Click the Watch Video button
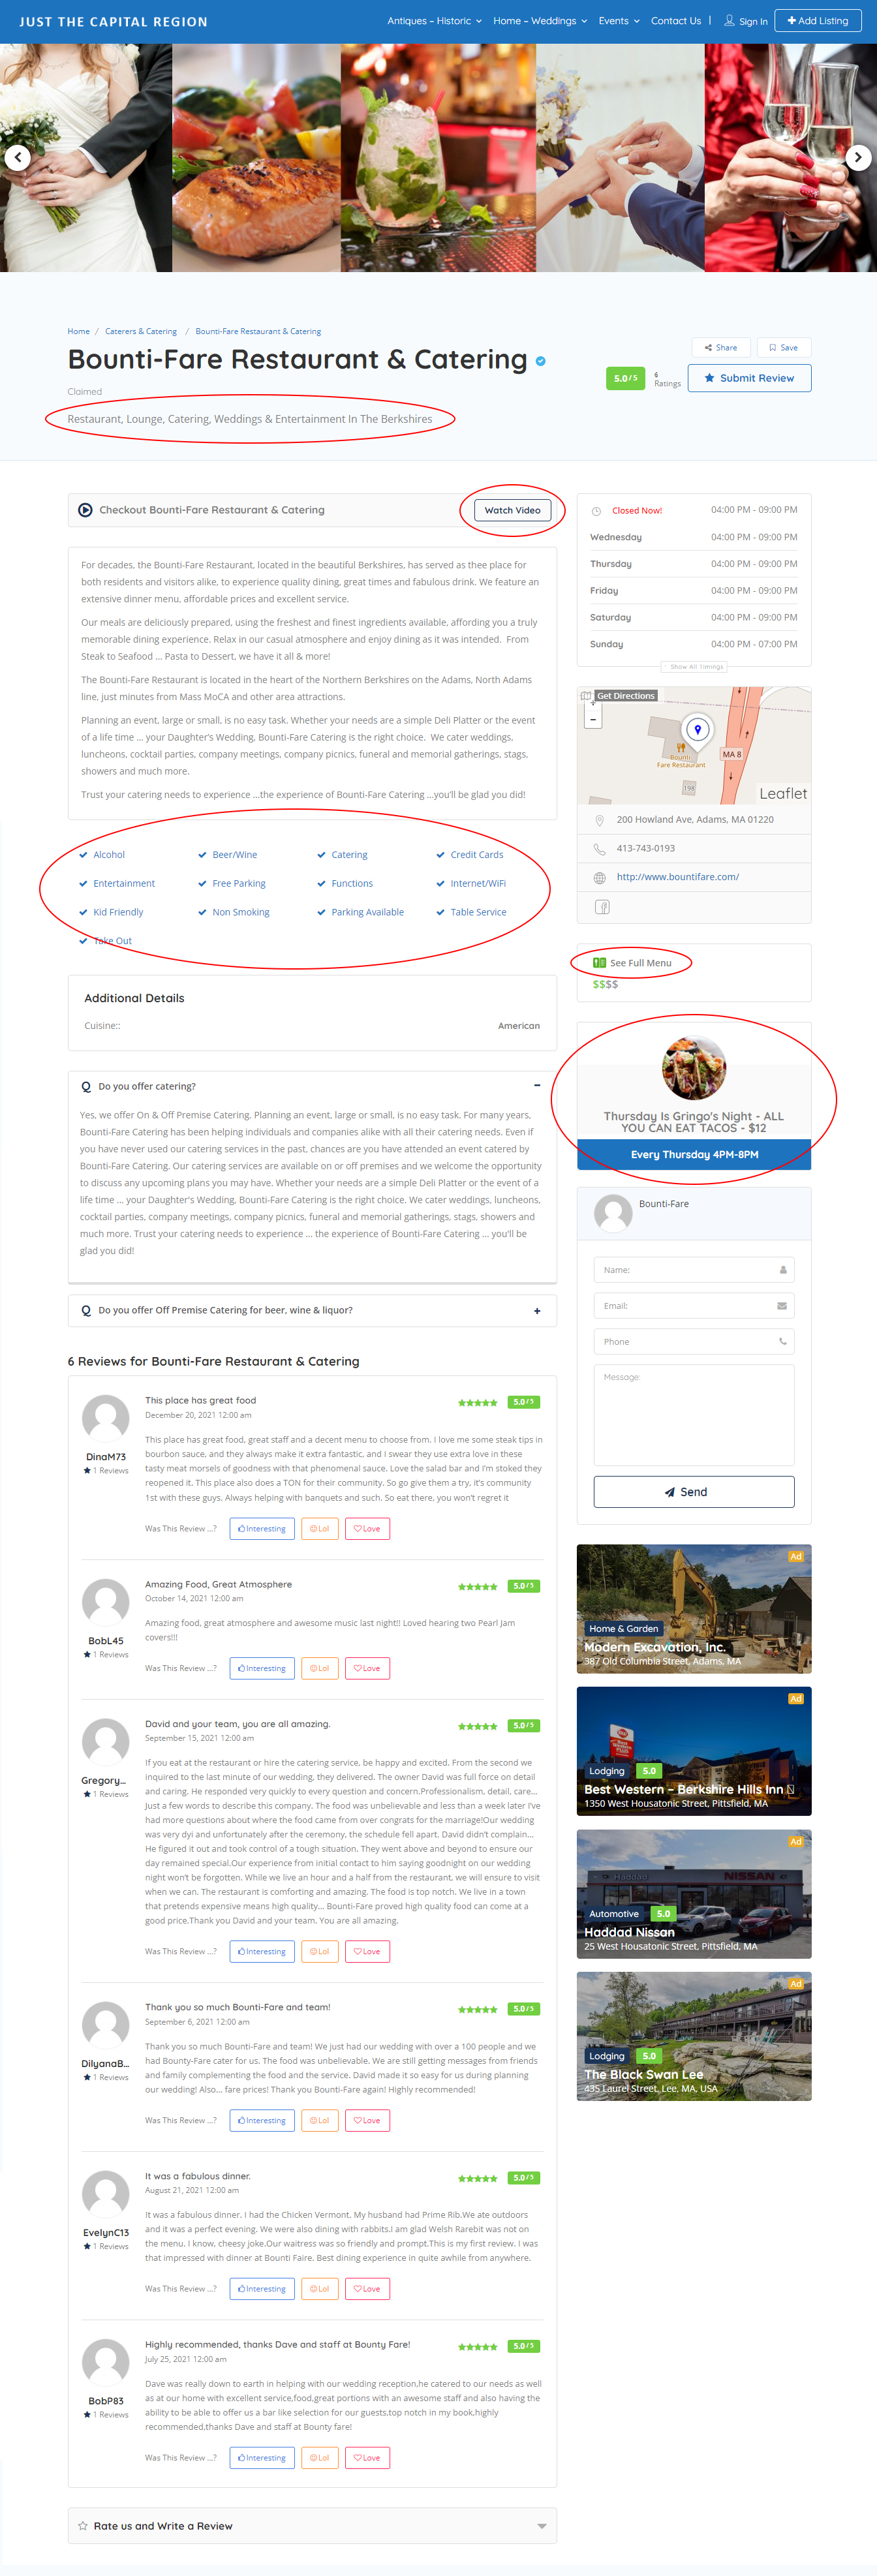The width and height of the screenshot is (877, 2576). click(x=512, y=510)
